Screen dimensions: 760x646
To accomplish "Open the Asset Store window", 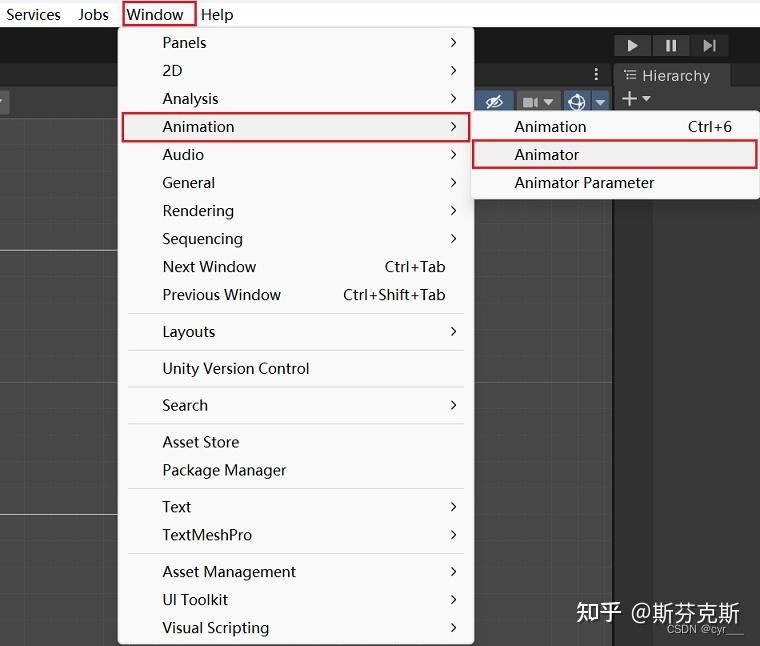I will [296, 442].
